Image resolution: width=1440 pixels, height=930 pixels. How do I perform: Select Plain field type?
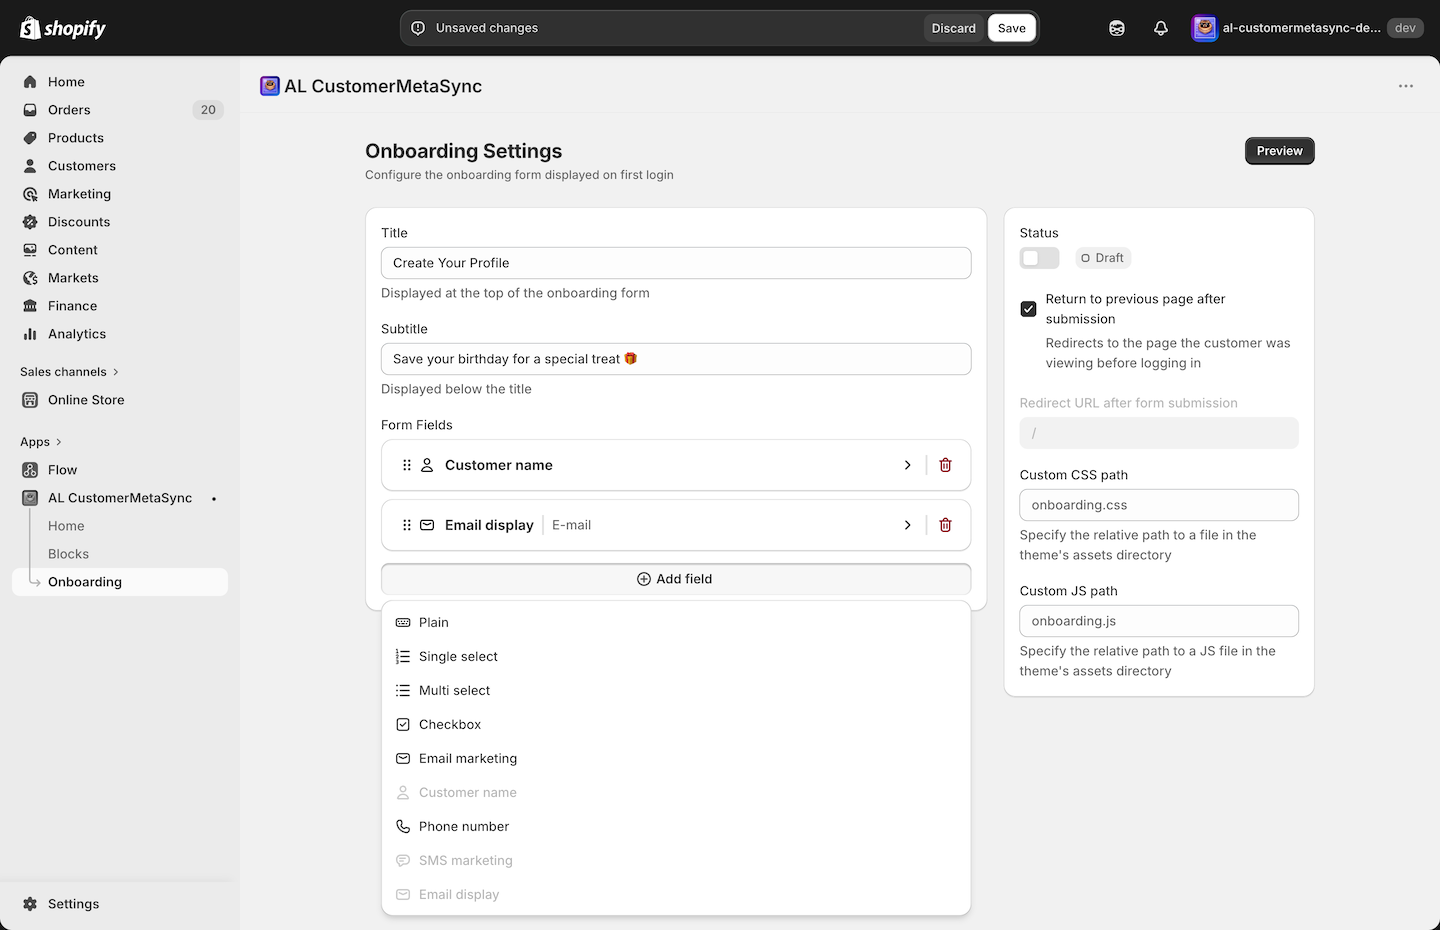coord(676,622)
